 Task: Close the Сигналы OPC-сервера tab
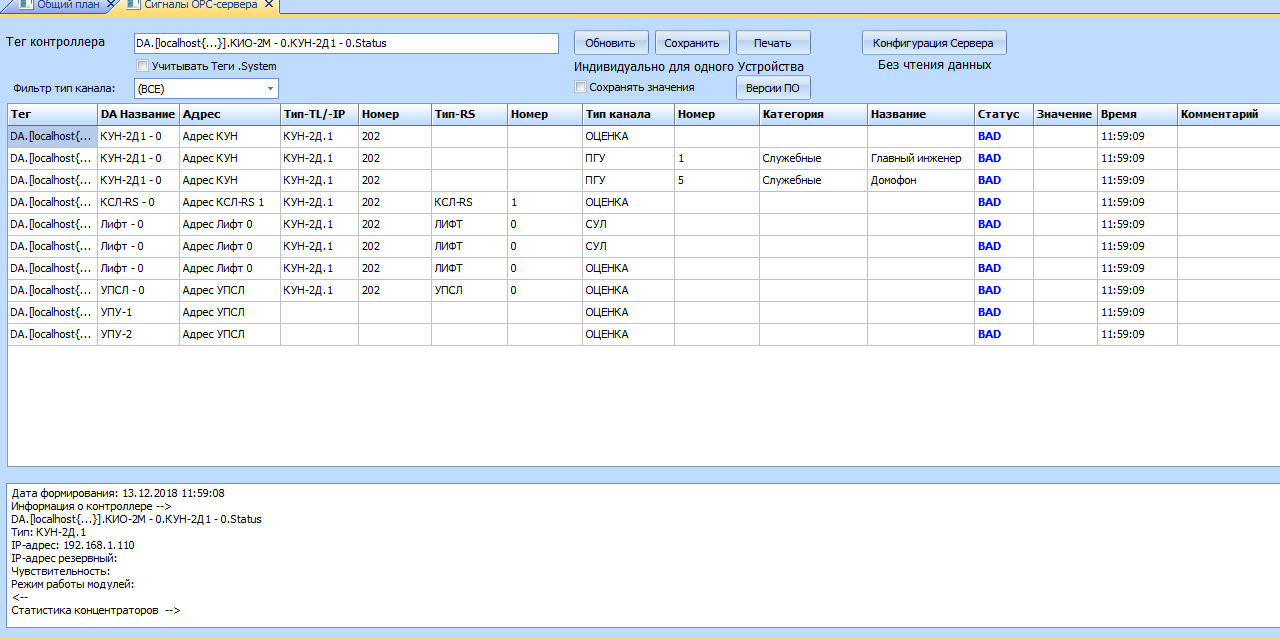click(x=268, y=5)
